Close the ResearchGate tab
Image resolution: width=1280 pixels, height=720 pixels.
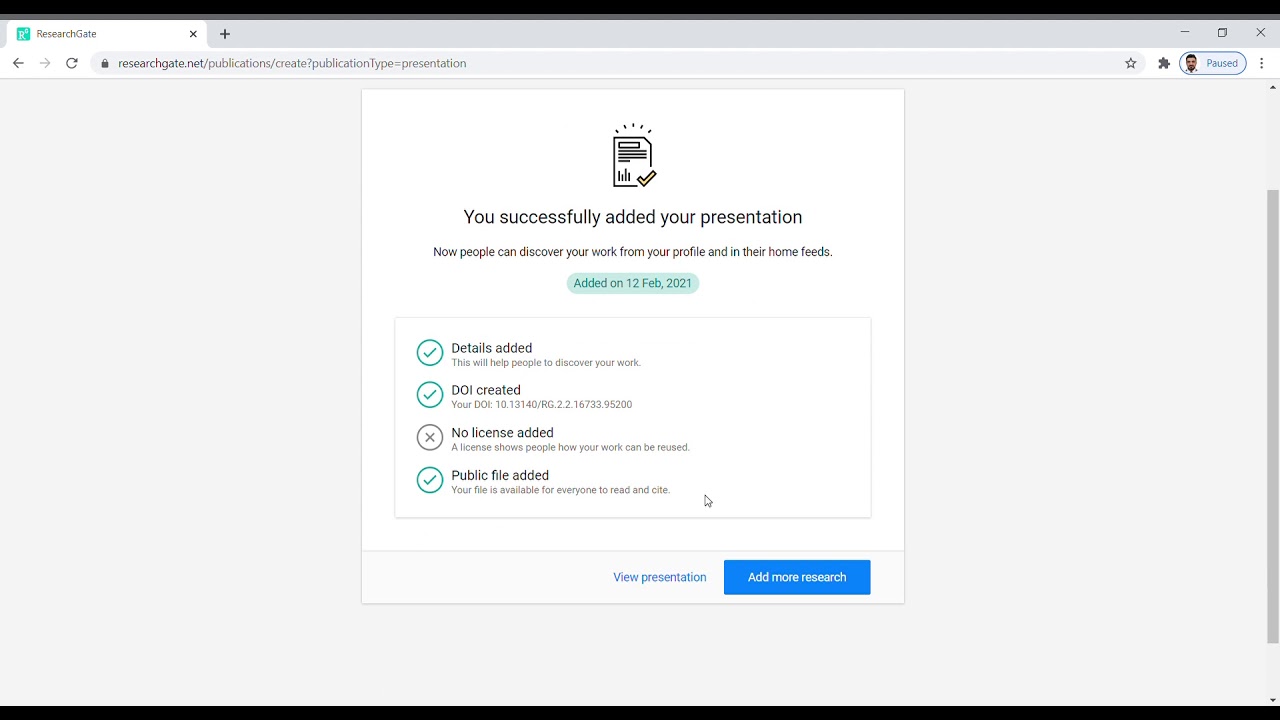pos(193,34)
